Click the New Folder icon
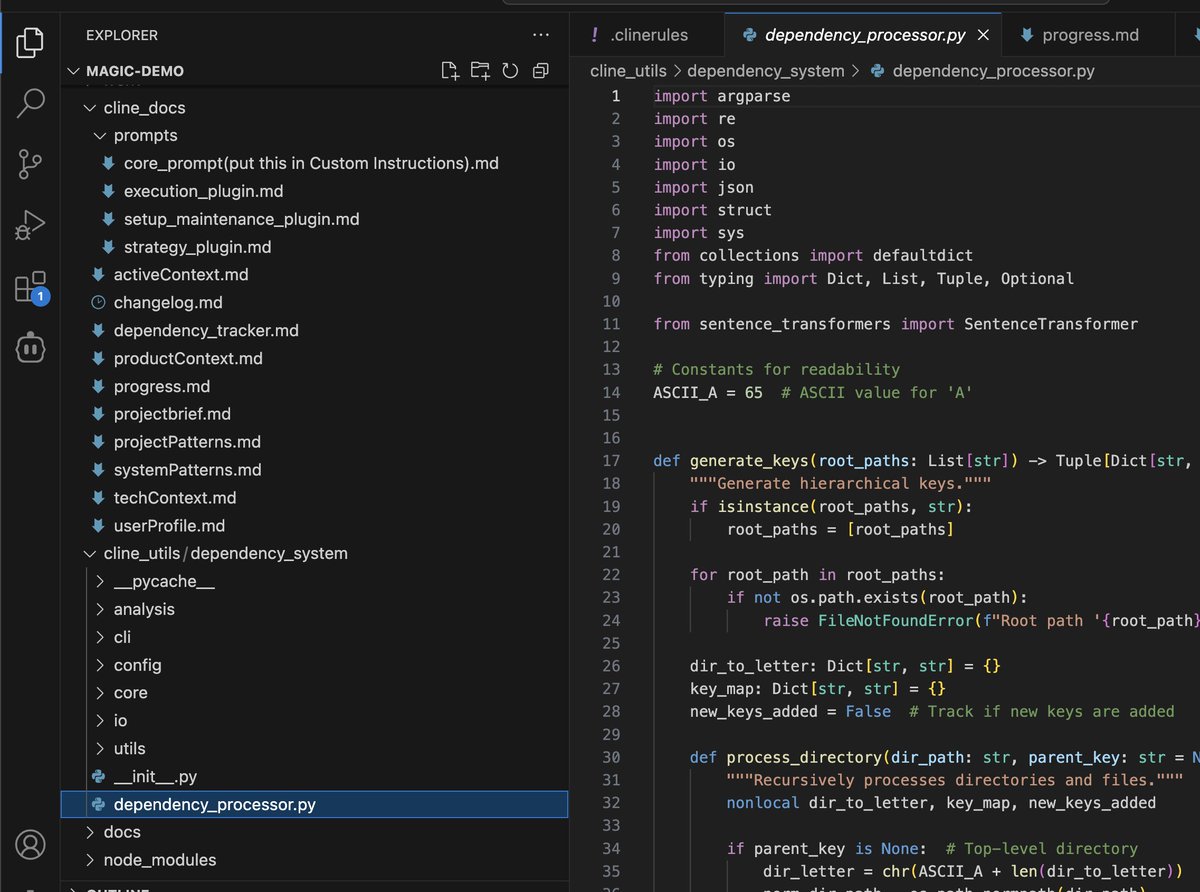The image size is (1200, 892). pyautogui.click(x=480, y=71)
